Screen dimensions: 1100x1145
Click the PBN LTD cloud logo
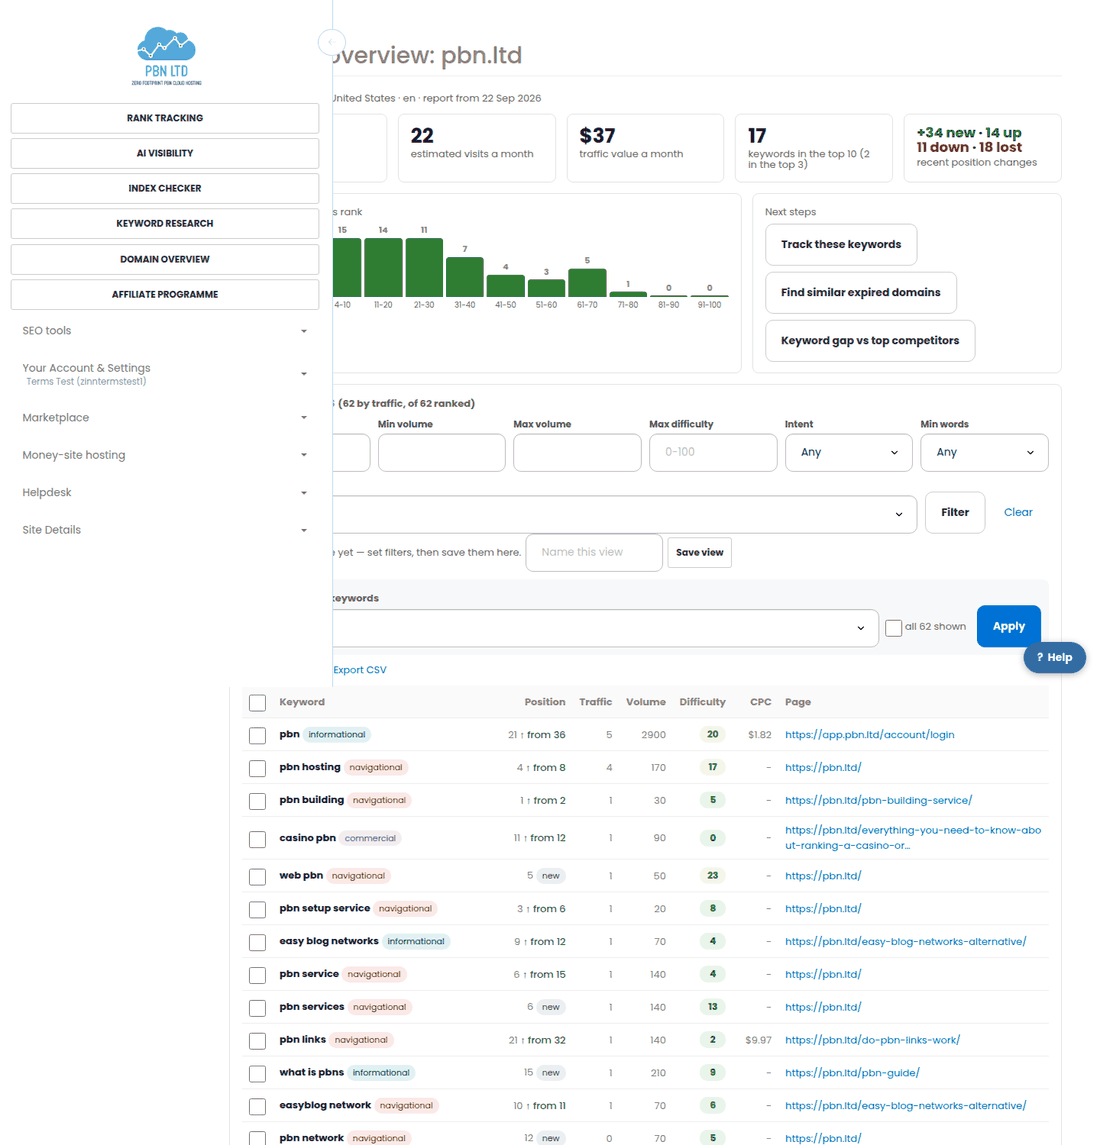coord(166,56)
